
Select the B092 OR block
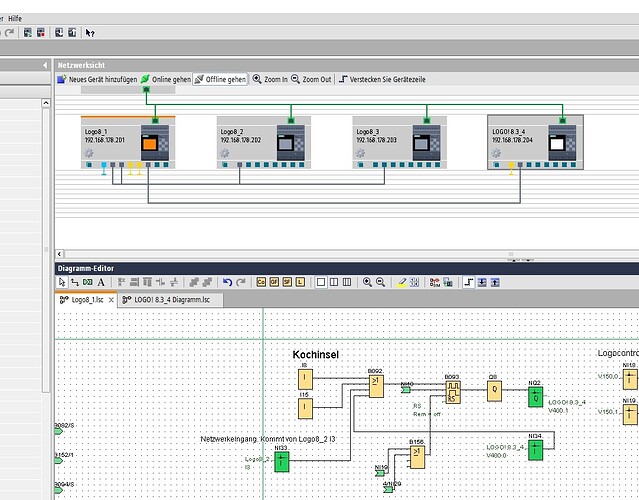tap(376, 386)
